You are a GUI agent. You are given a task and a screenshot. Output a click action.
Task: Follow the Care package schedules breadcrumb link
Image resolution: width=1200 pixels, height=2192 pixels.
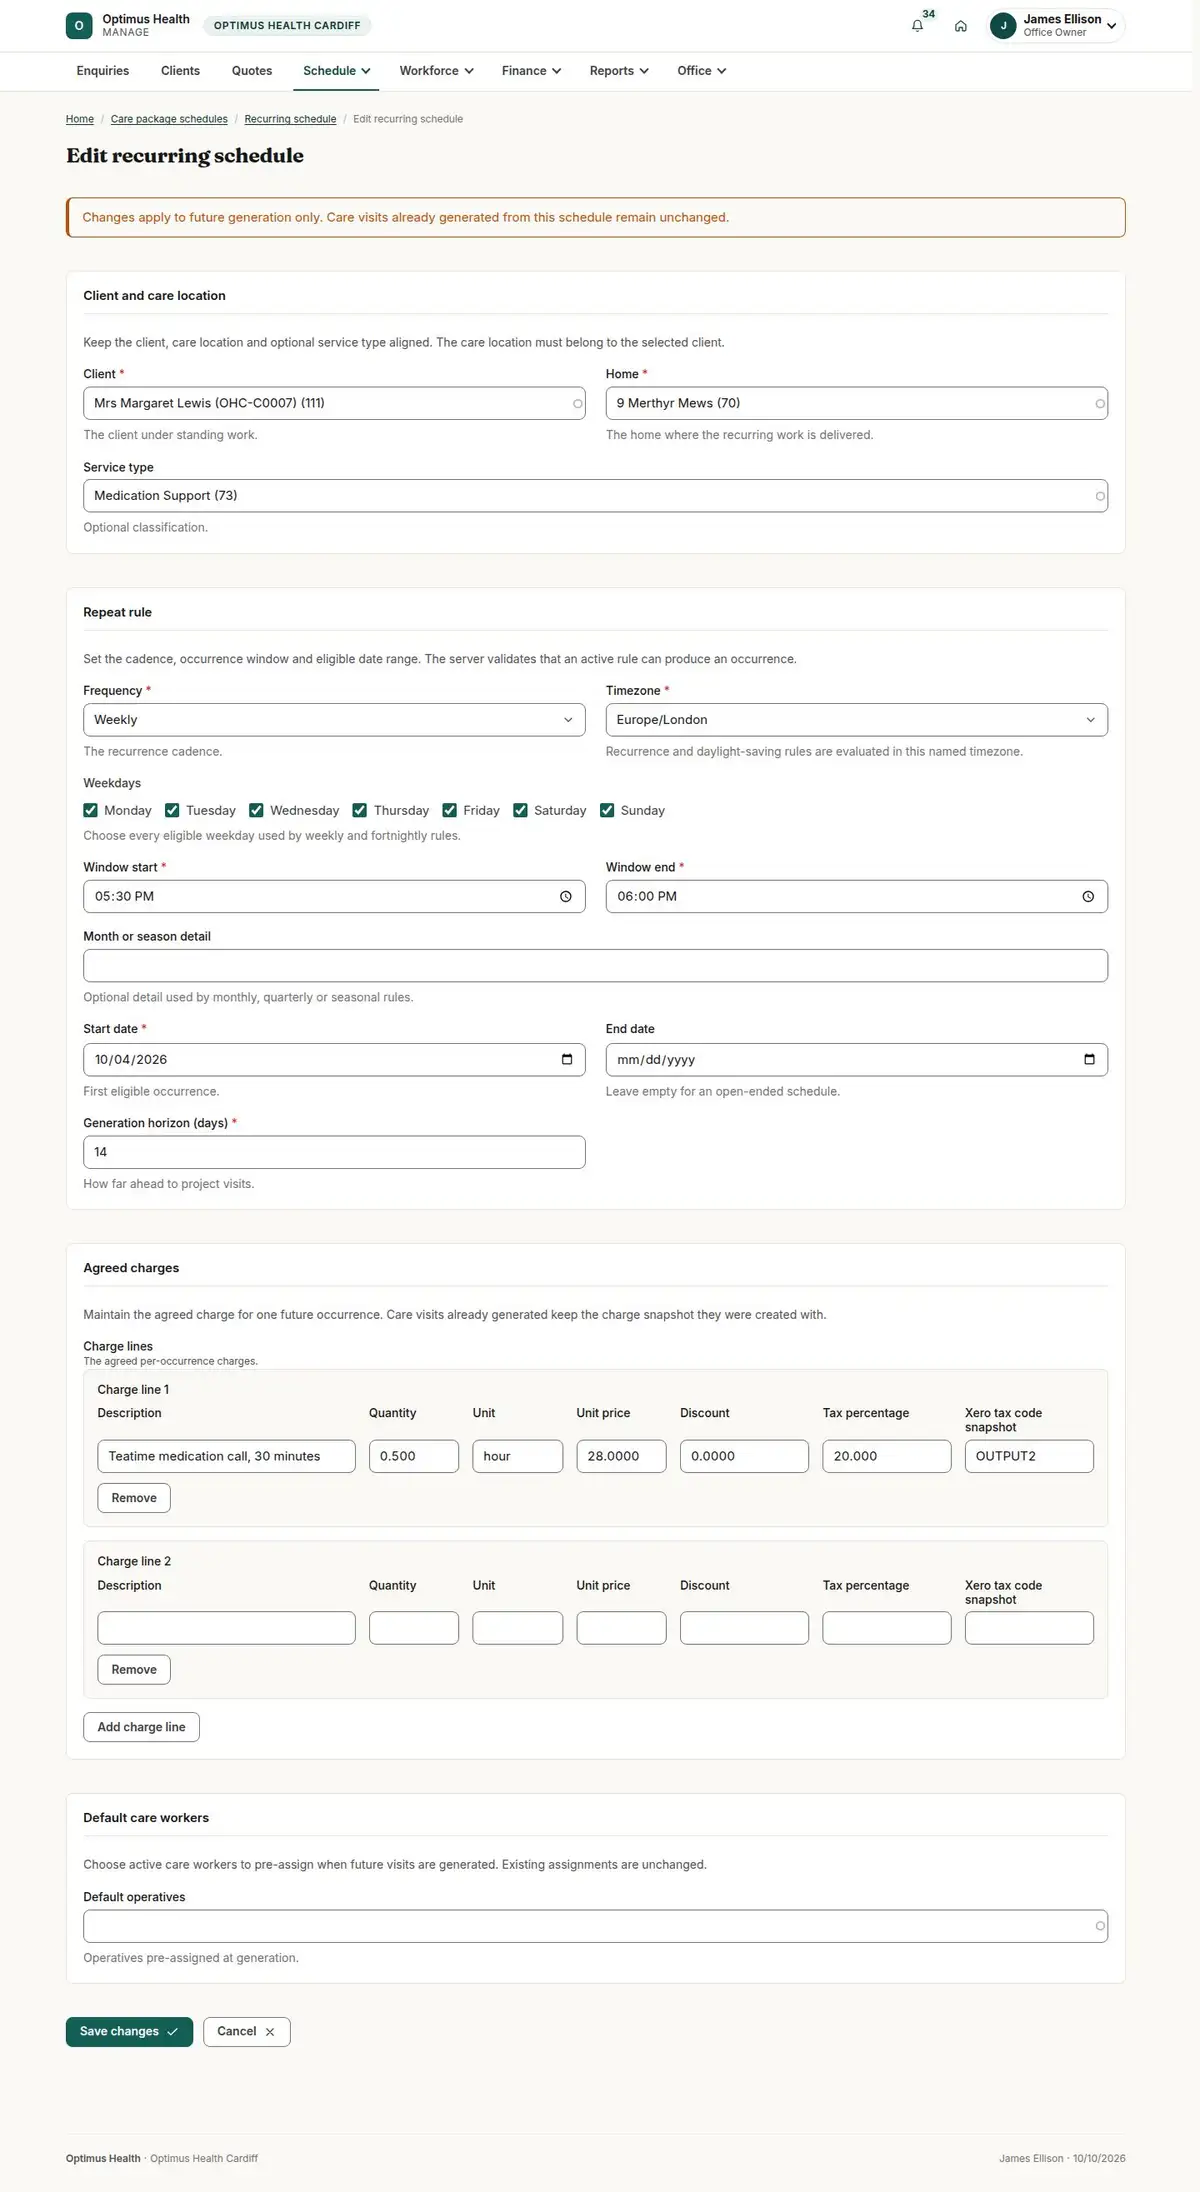(169, 119)
